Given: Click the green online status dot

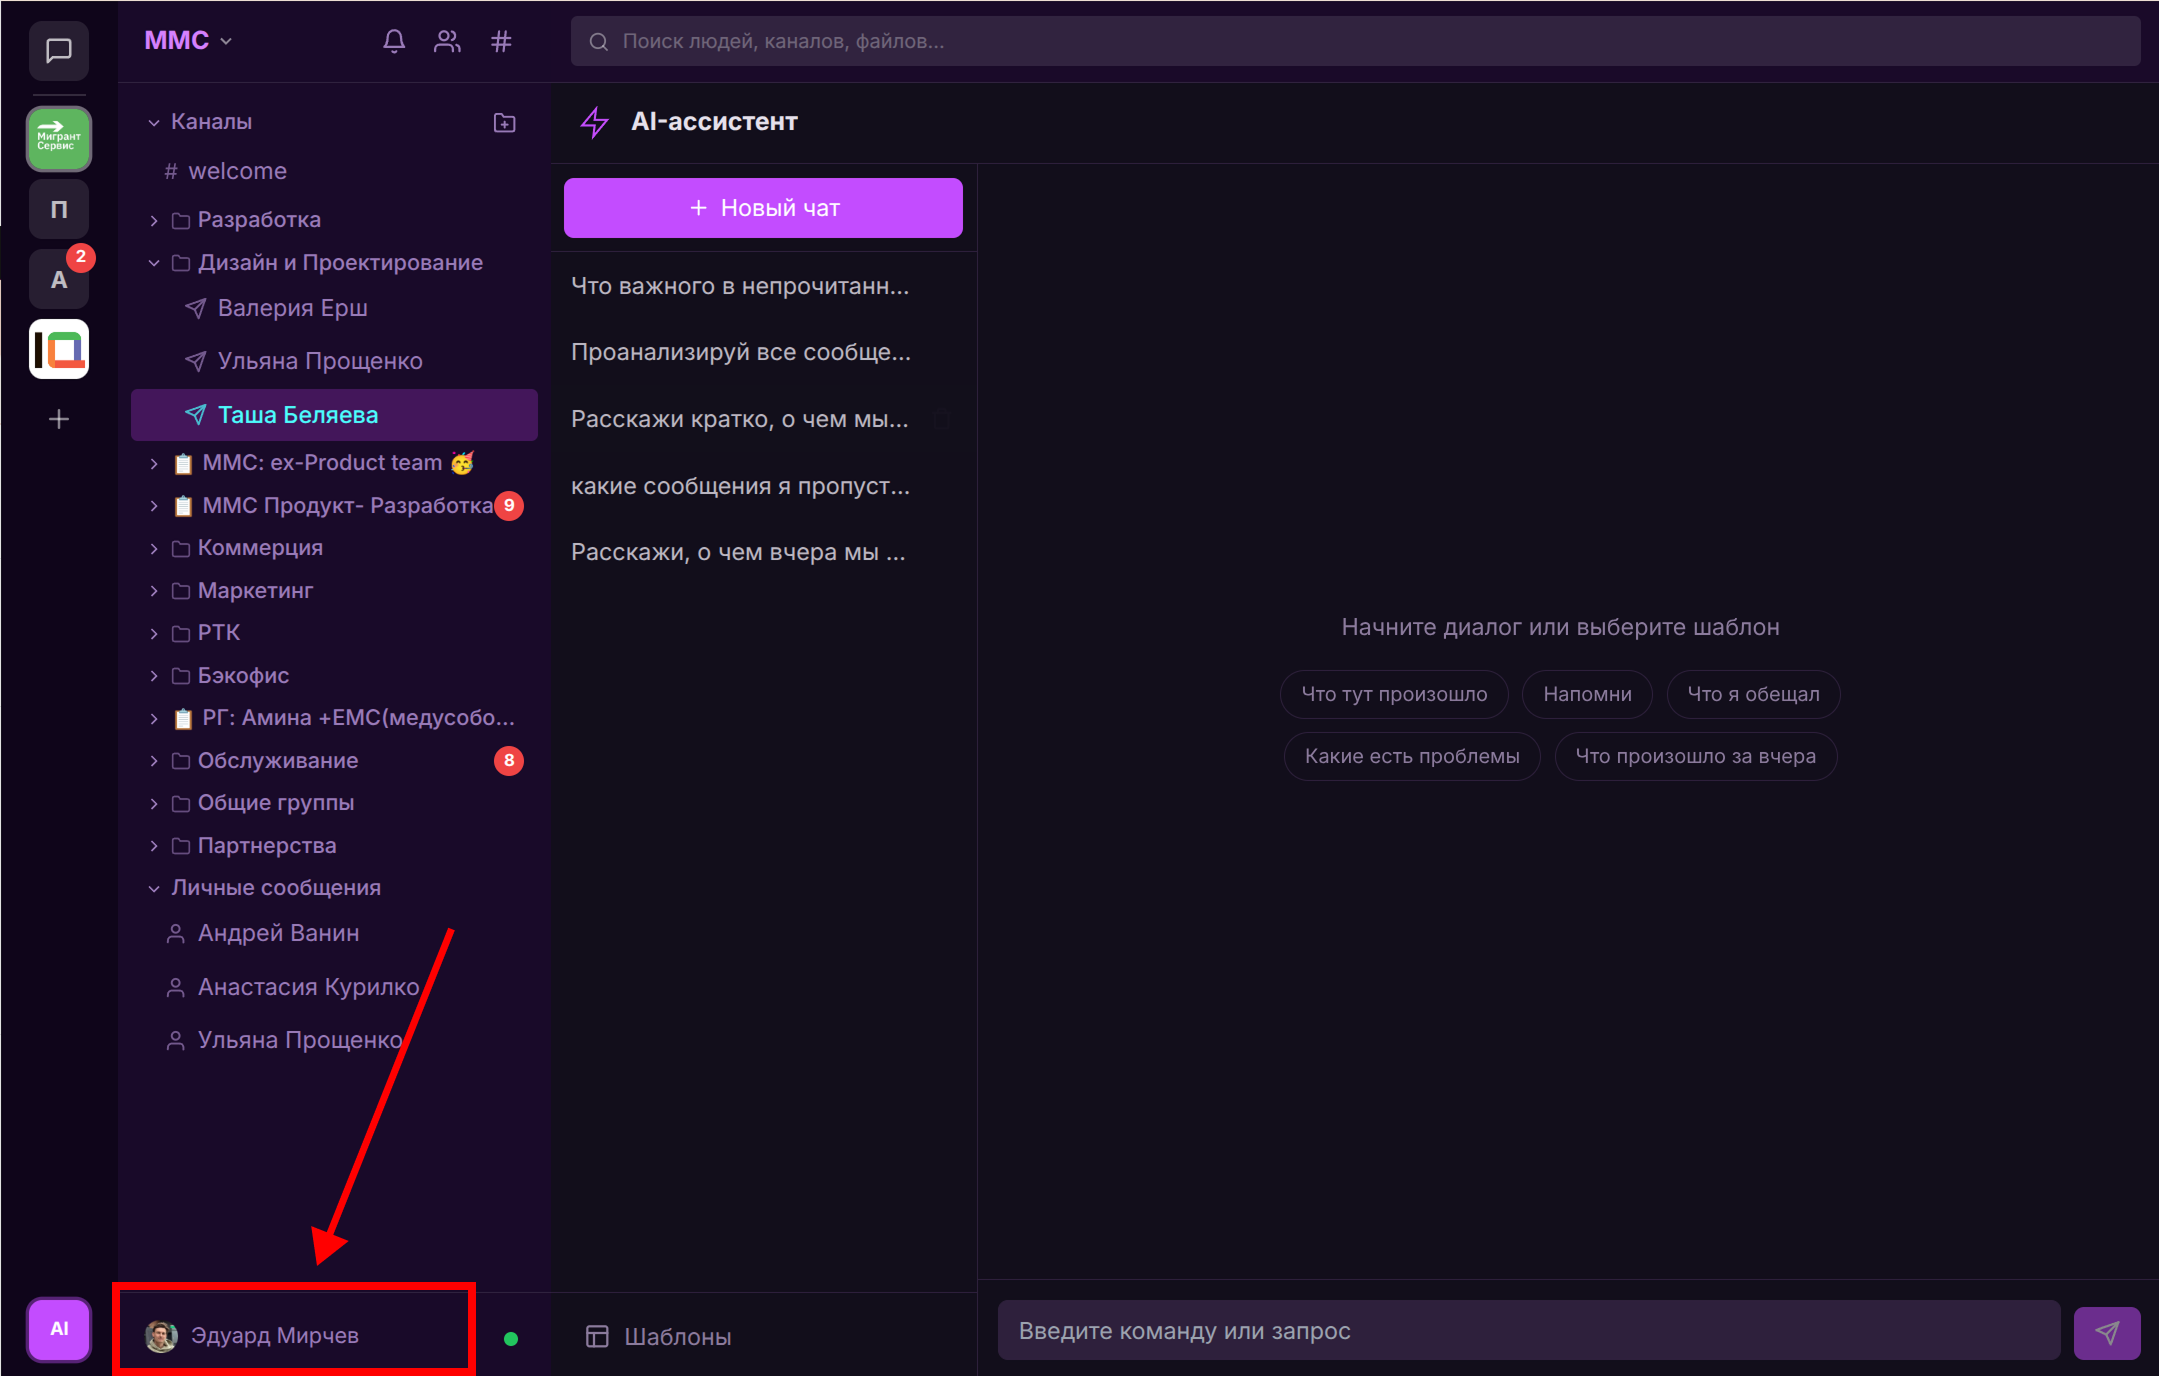Looking at the screenshot, I should tap(511, 1336).
